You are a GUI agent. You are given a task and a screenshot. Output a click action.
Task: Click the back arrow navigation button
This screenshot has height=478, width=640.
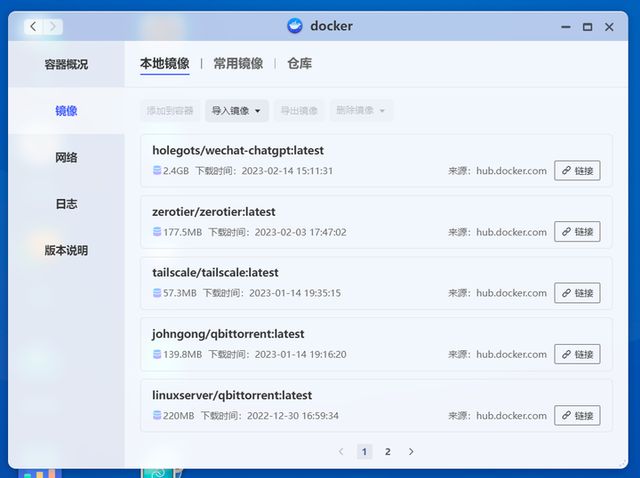click(33, 27)
